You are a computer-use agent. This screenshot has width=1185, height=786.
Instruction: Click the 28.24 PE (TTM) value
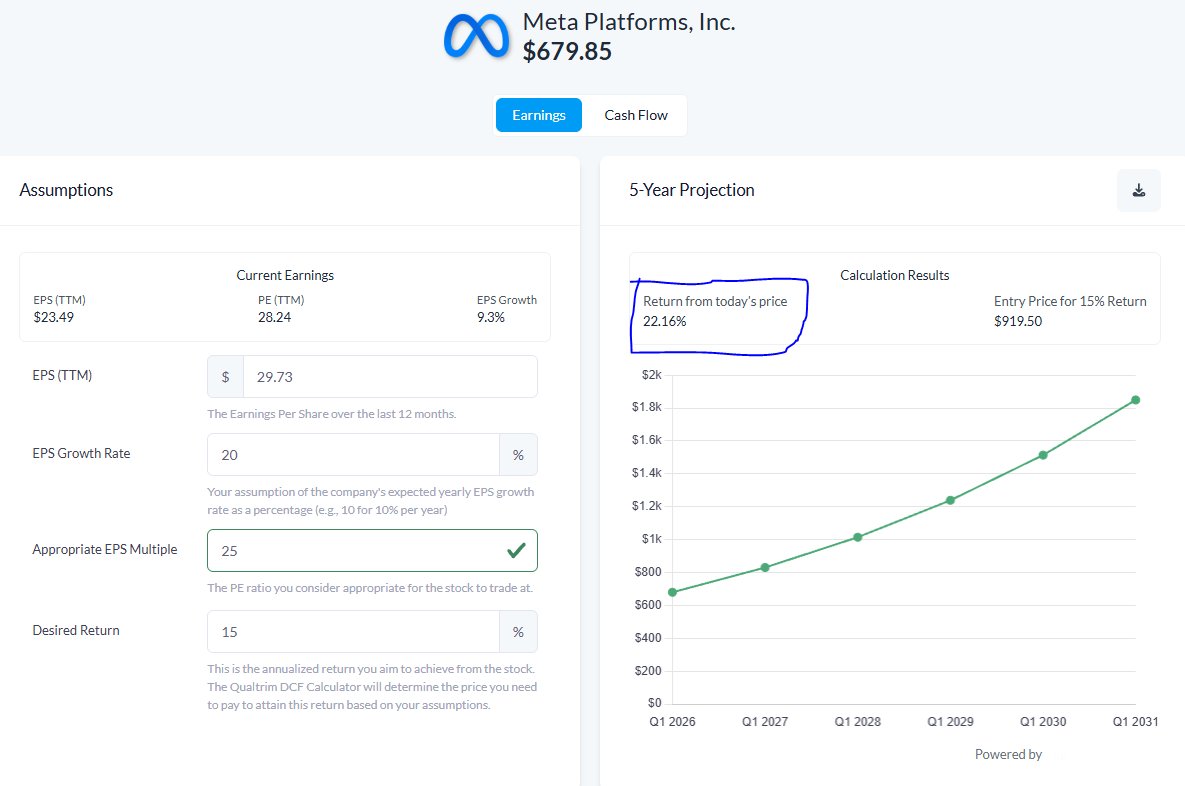pyautogui.click(x=274, y=317)
